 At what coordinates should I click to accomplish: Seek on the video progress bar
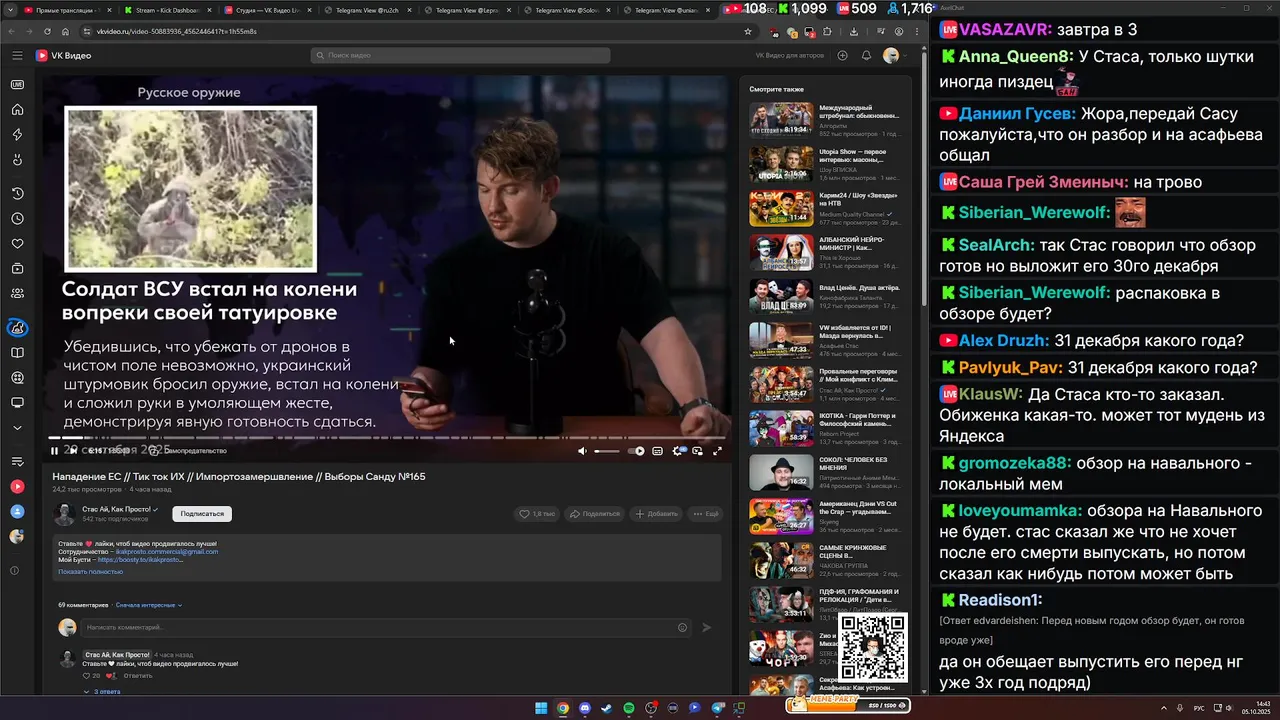point(387,437)
